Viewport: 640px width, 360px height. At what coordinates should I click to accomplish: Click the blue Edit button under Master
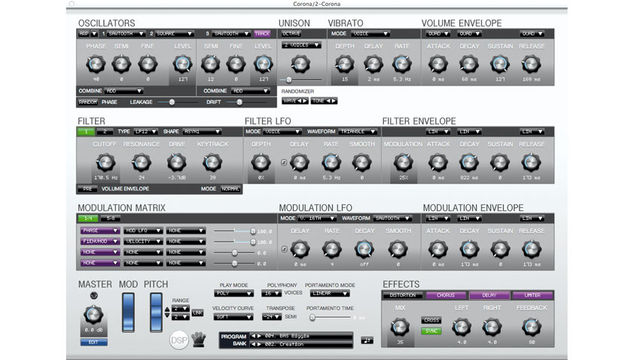pyautogui.click(x=94, y=342)
